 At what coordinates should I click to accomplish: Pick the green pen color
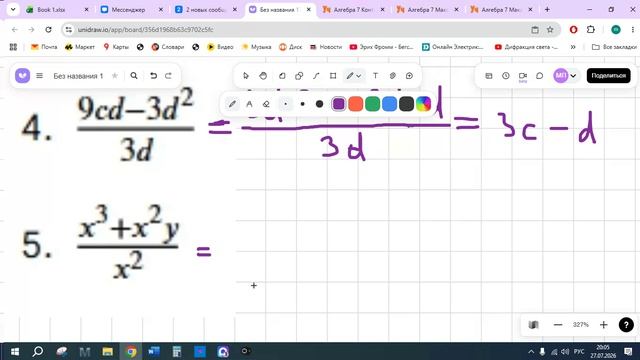click(x=372, y=104)
